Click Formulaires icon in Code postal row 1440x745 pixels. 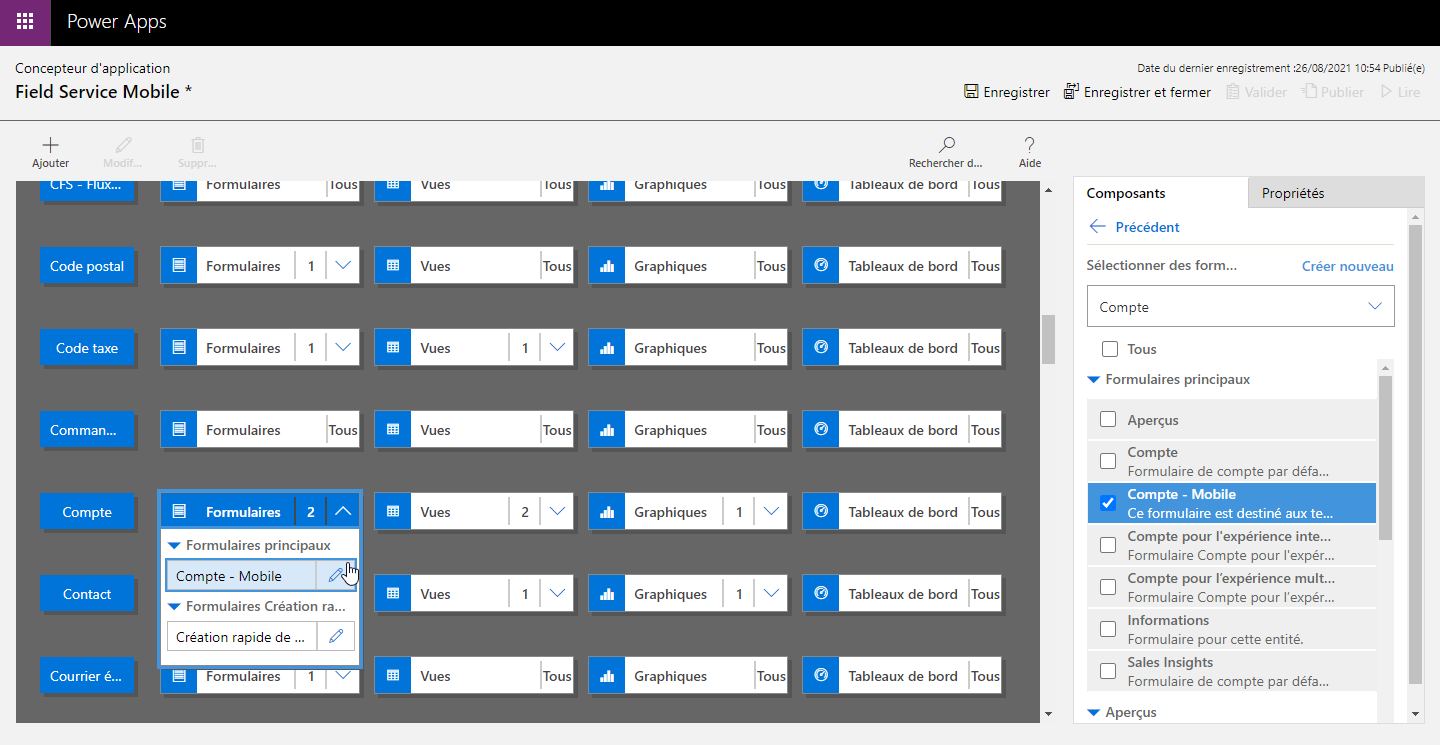[179, 266]
